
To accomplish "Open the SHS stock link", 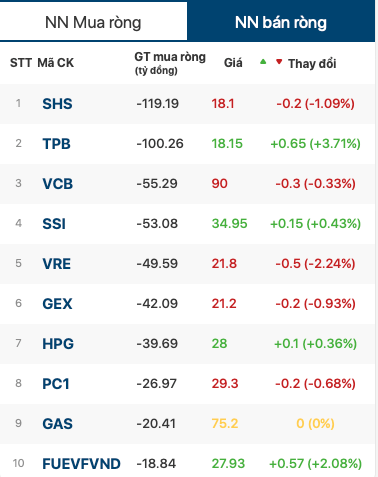I will coord(57,104).
